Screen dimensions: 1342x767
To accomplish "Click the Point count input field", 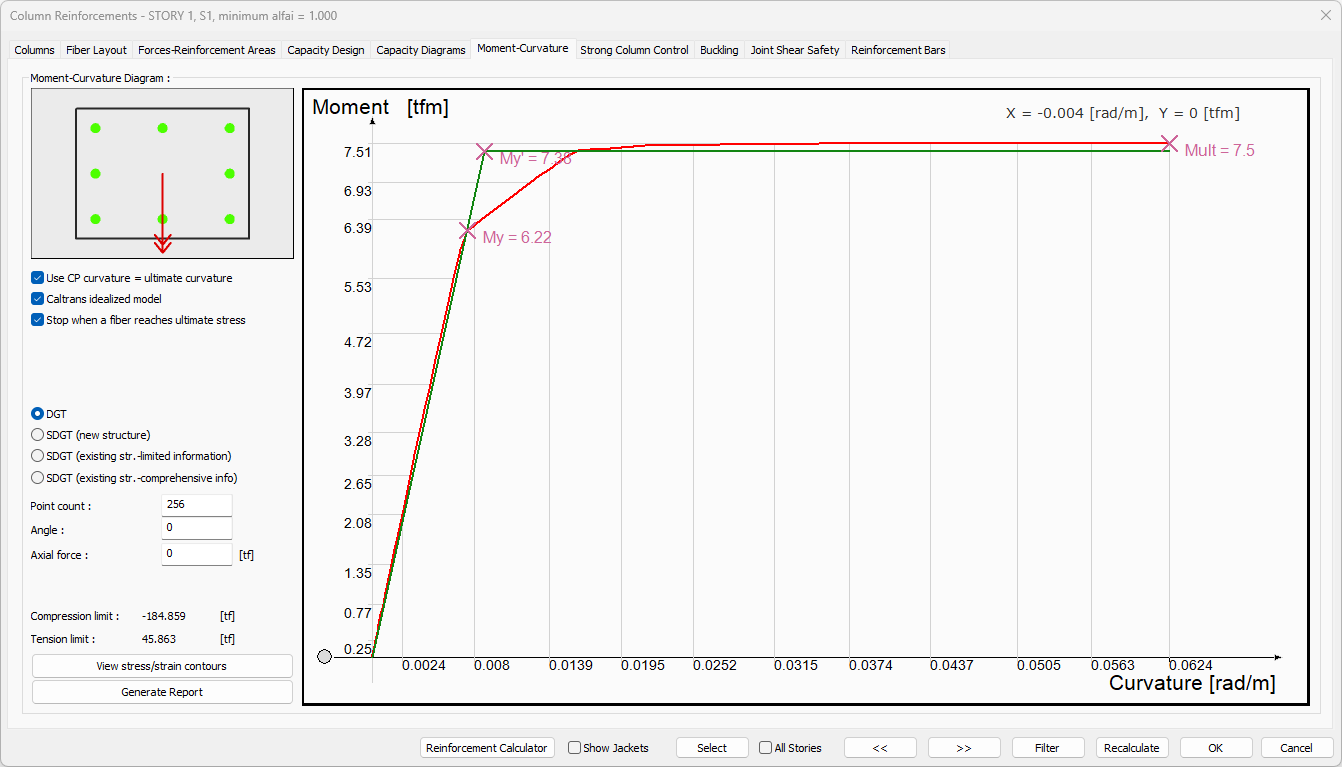I will 196,505.
